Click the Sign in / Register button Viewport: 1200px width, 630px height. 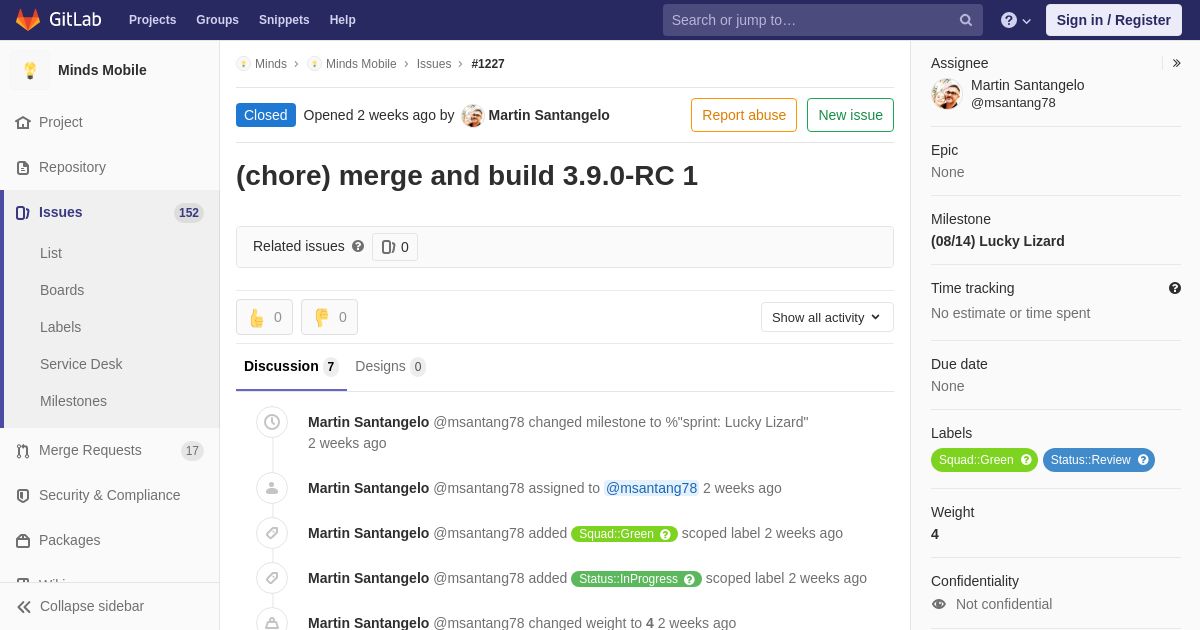(1114, 20)
